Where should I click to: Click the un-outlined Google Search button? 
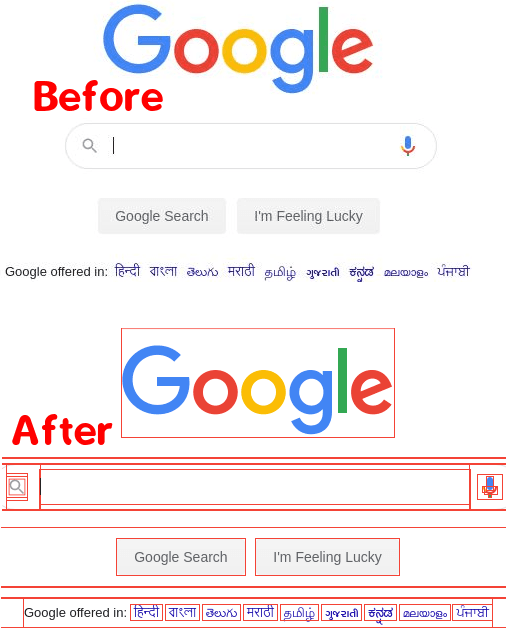tap(162, 216)
